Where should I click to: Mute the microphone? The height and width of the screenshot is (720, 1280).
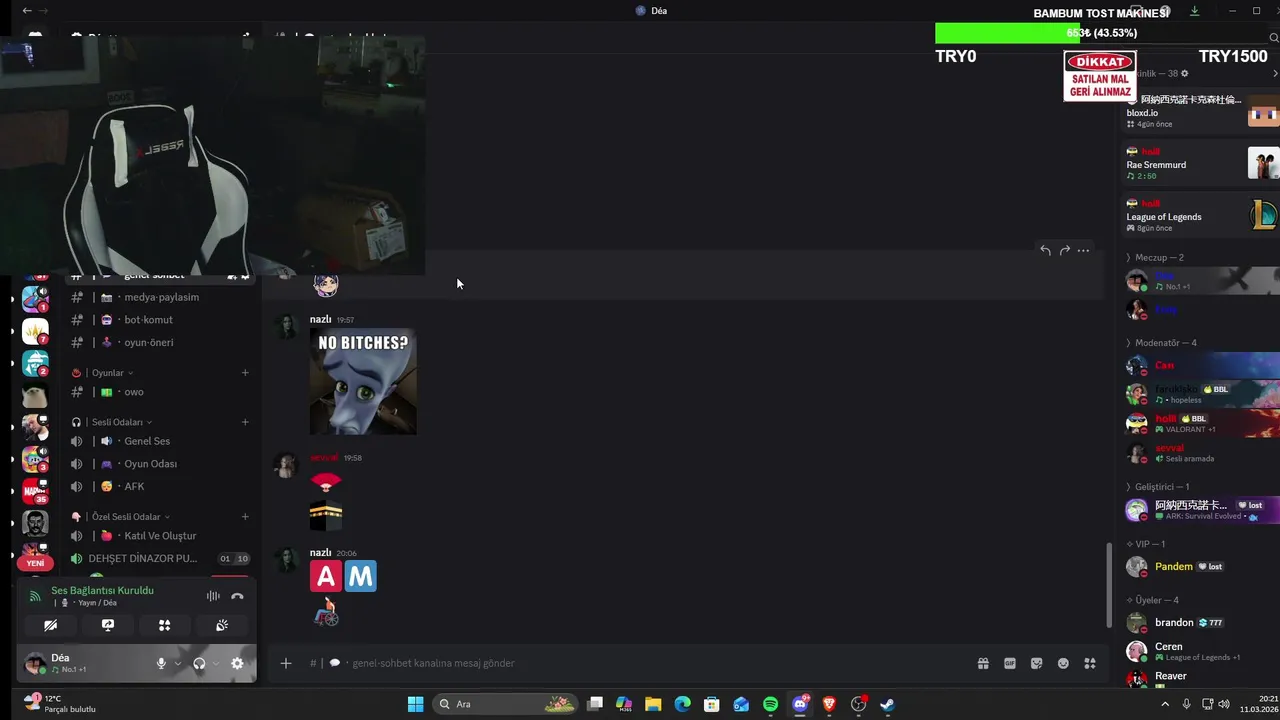(161, 663)
